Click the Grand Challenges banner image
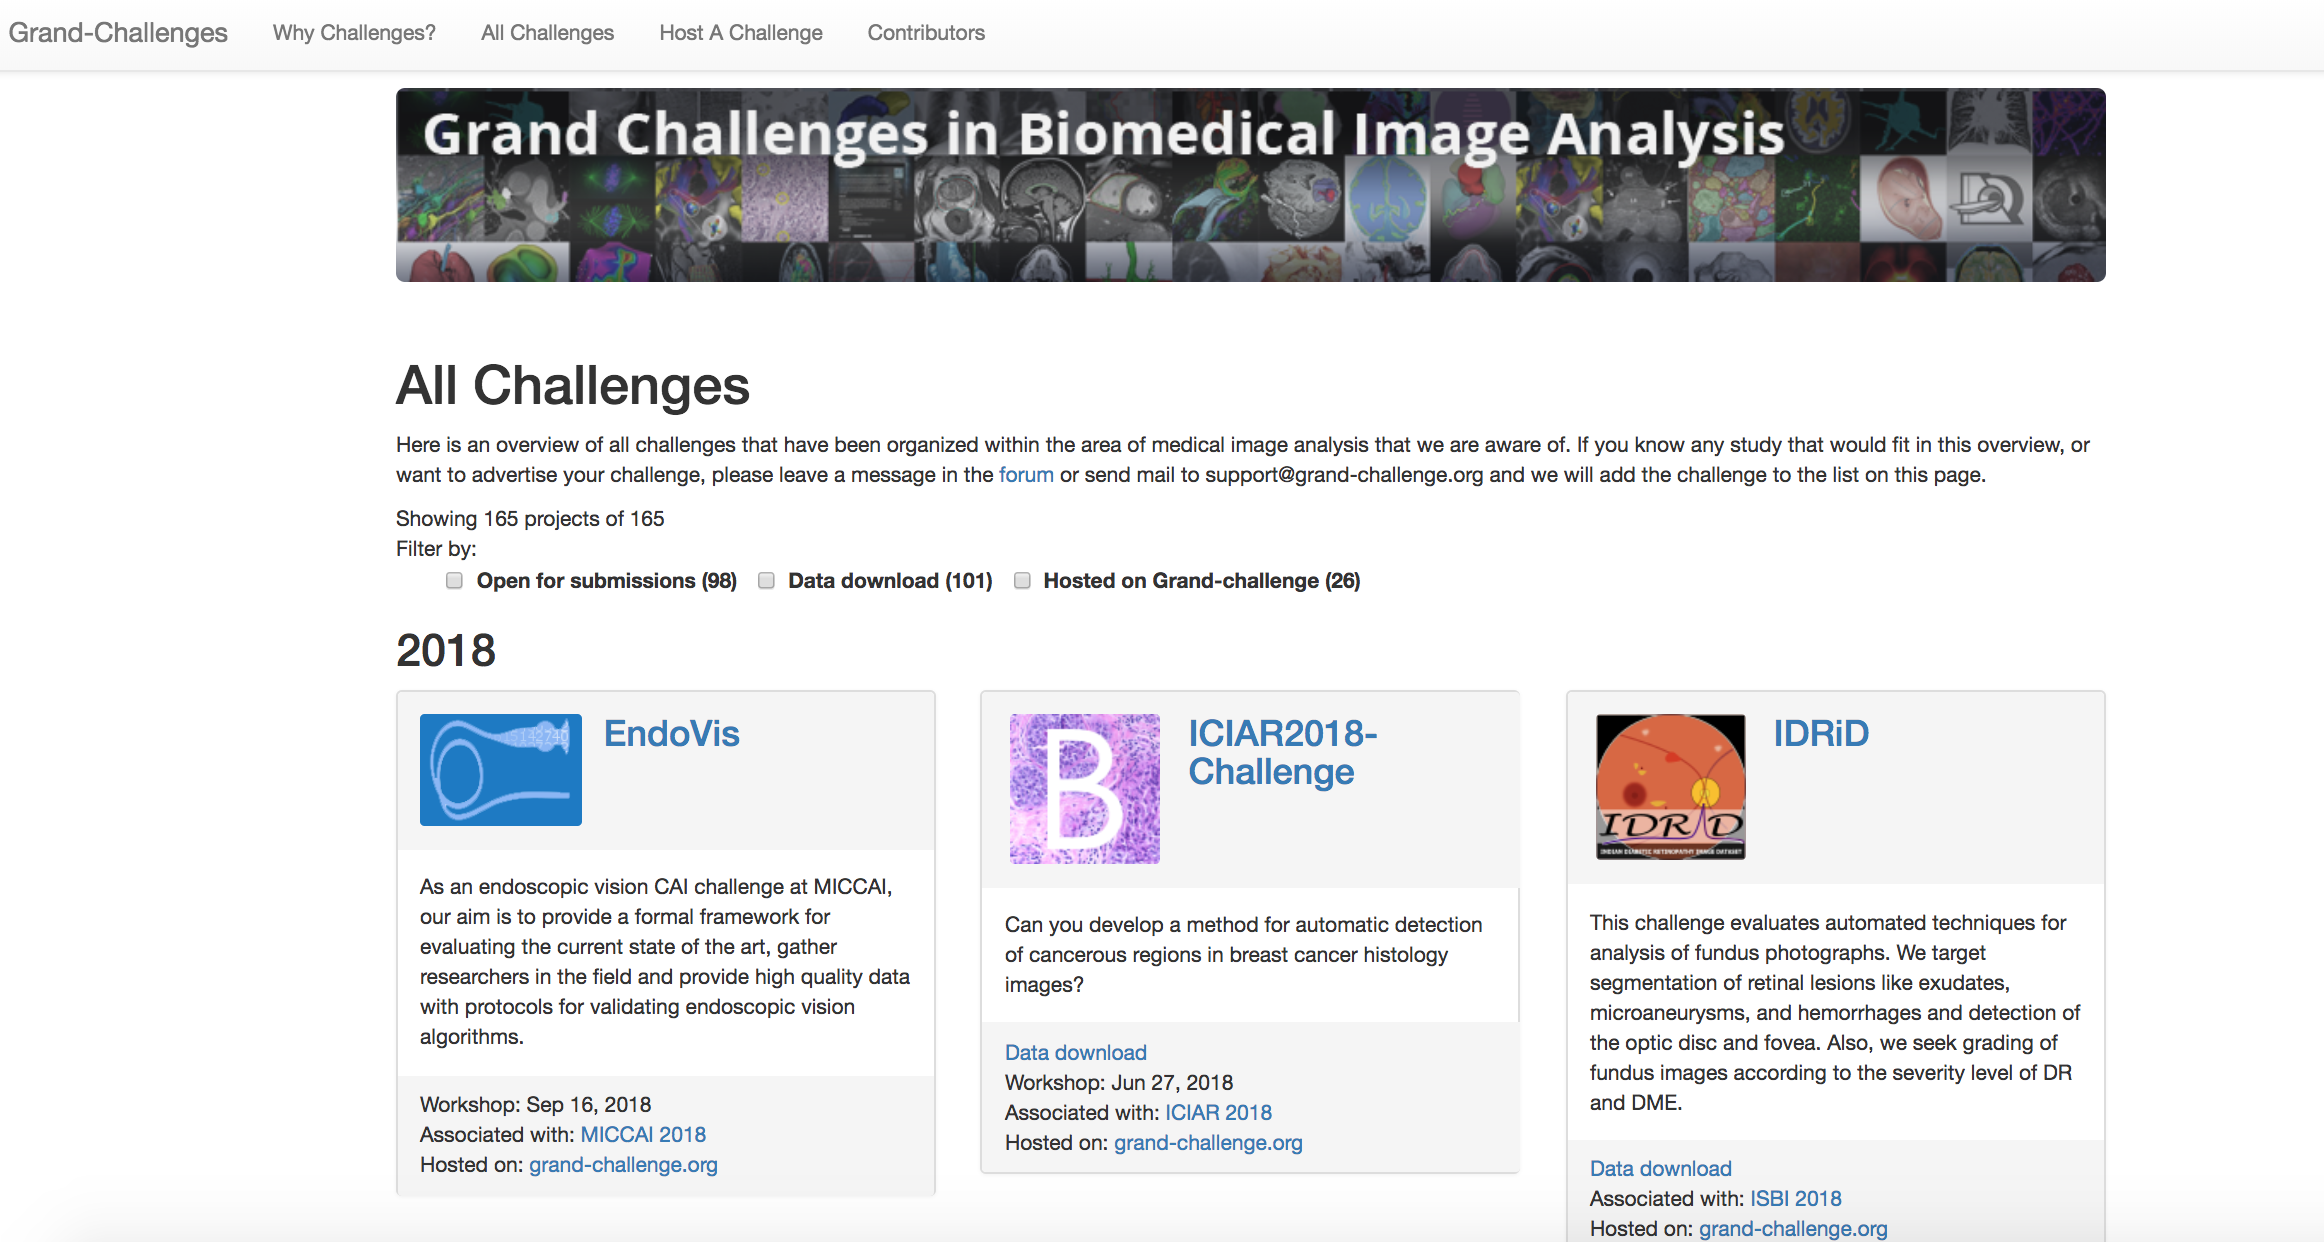 click(x=1251, y=185)
